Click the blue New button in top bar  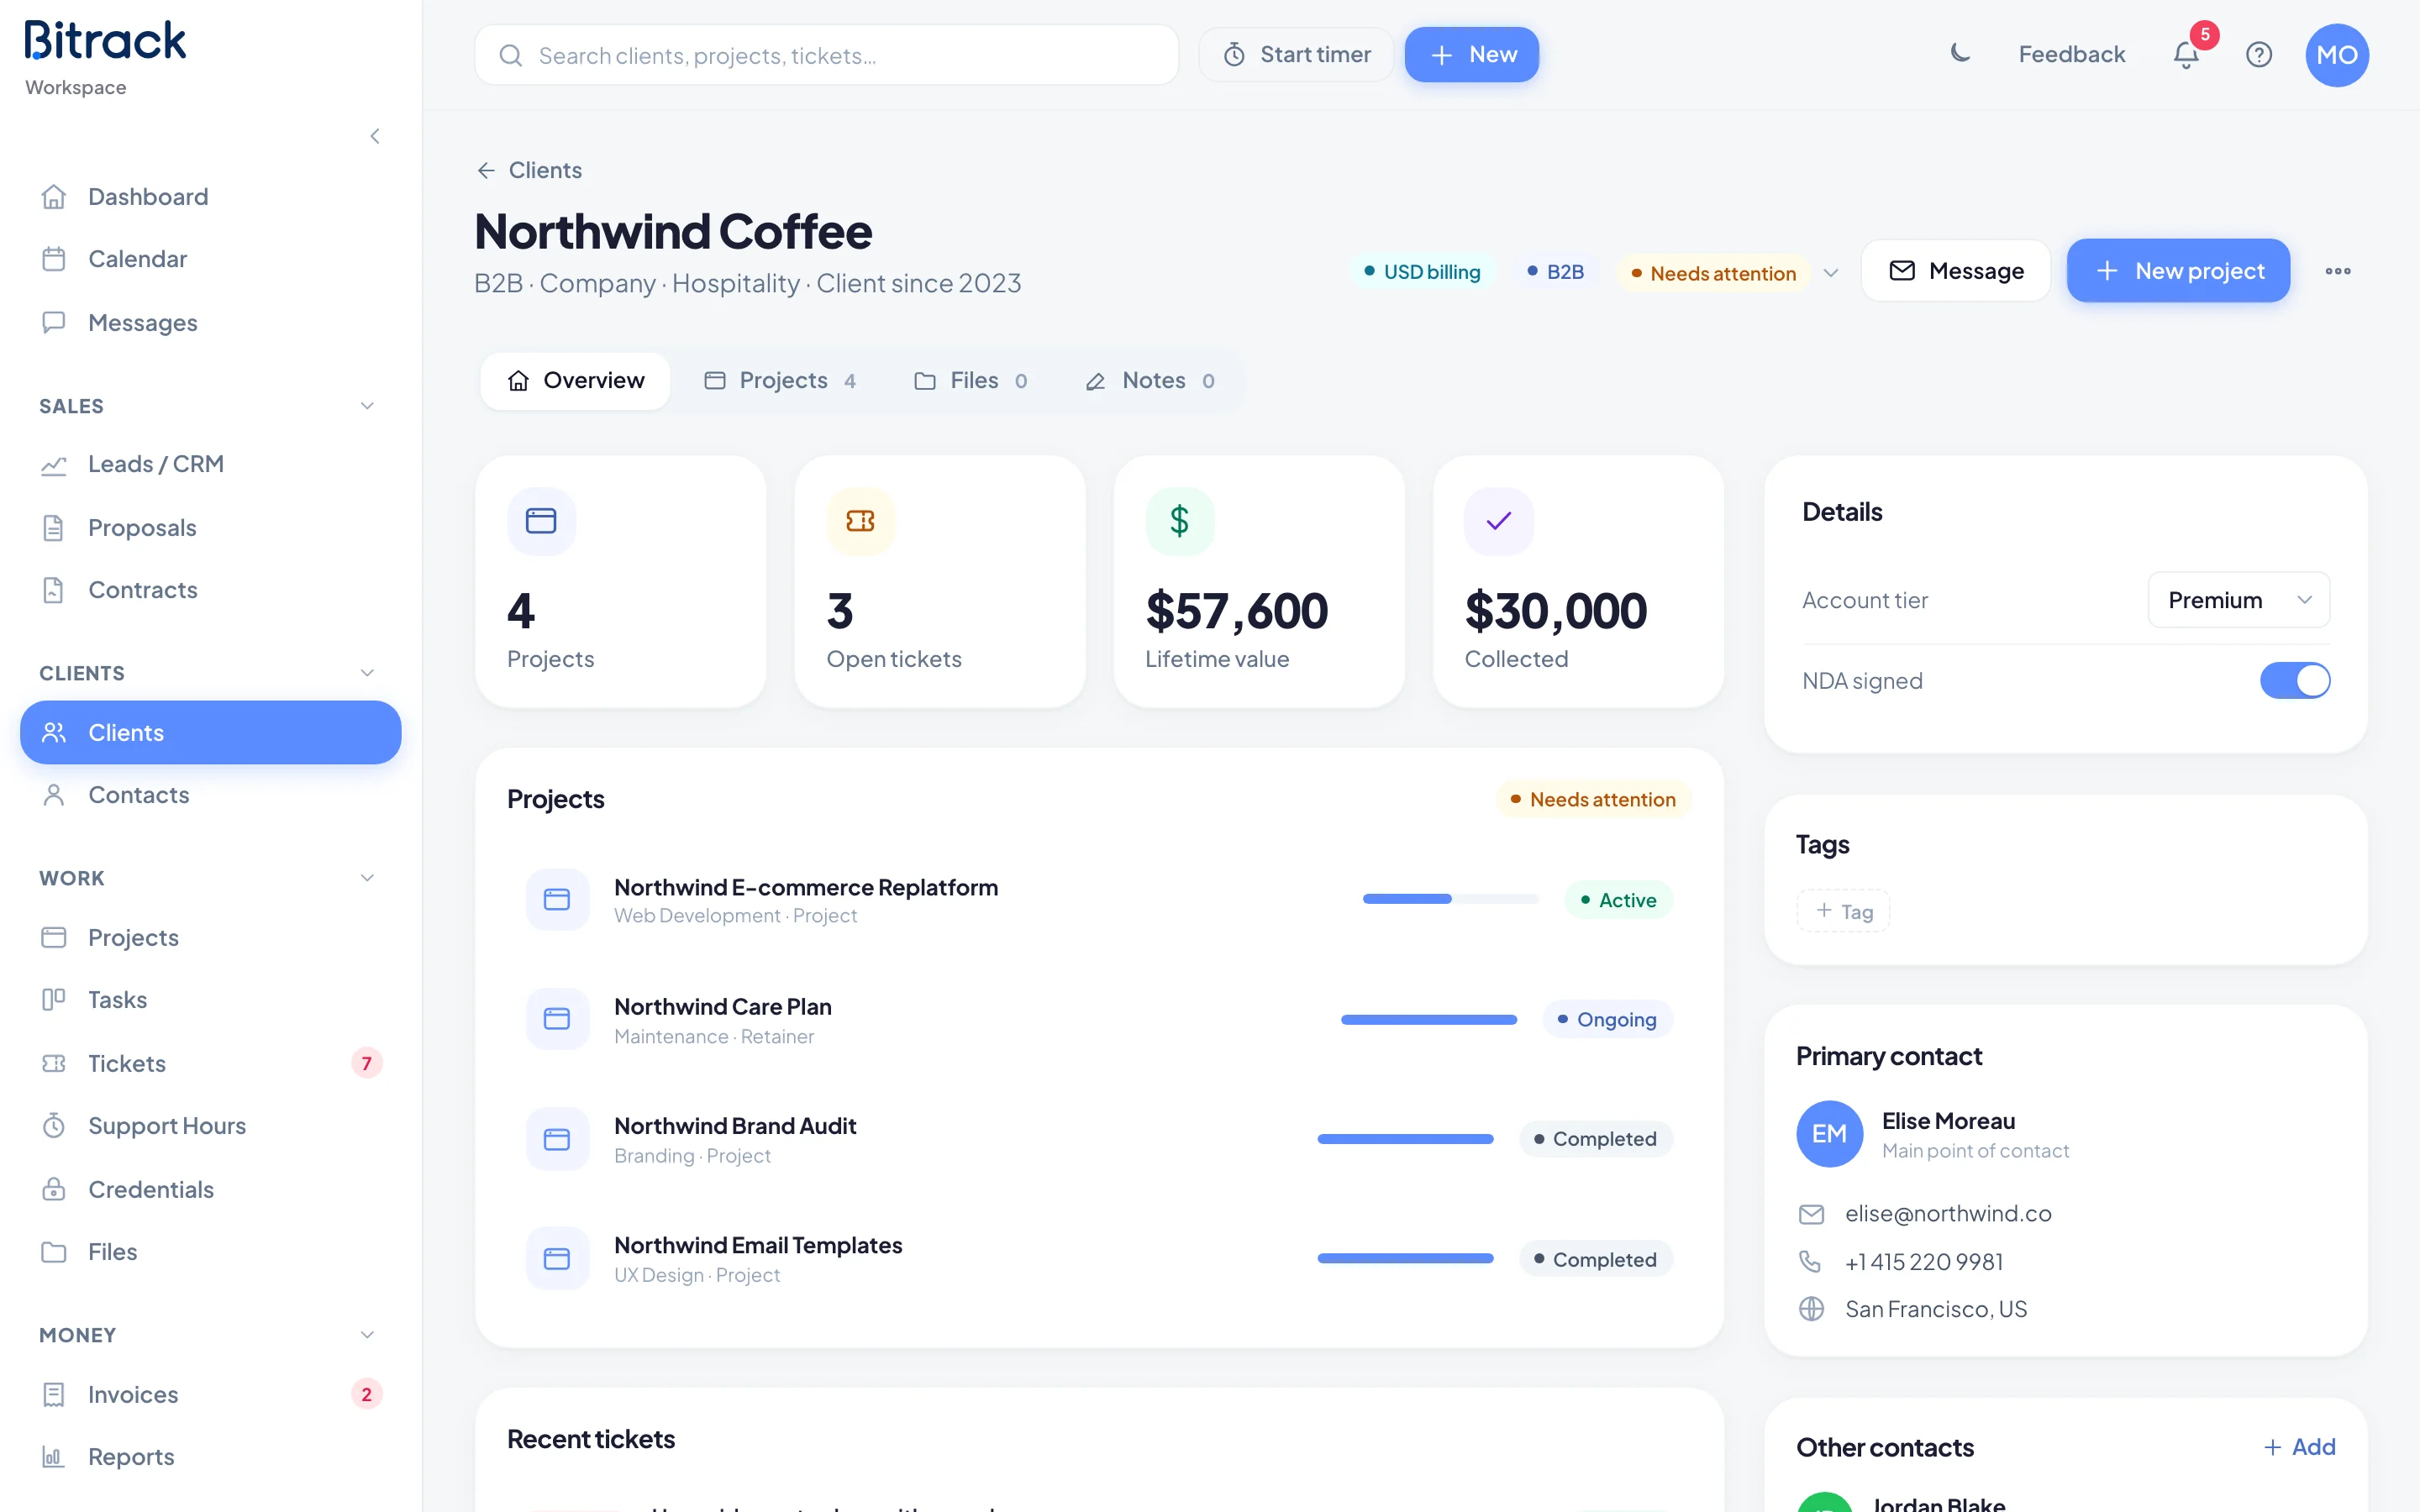click(x=1471, y=55)
